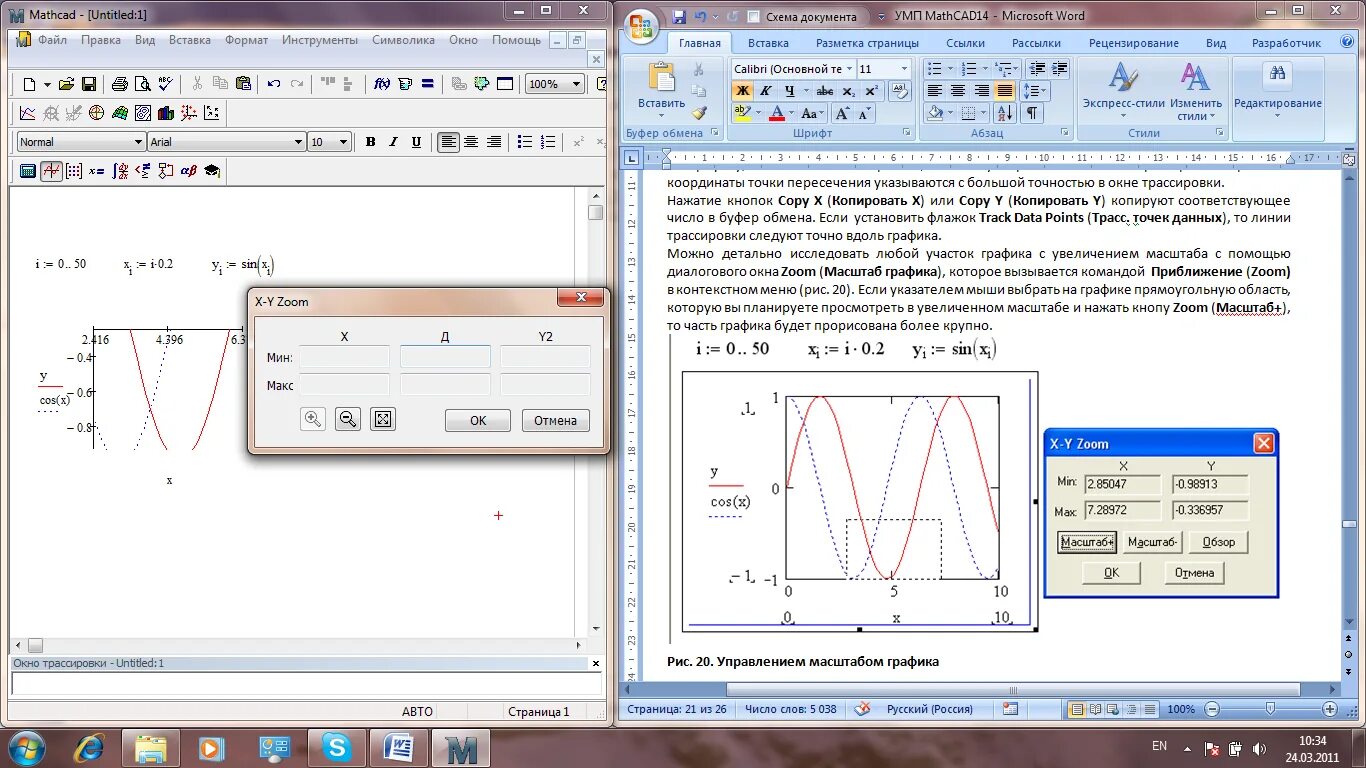Enable center alignment in Mathcad
This screenshot has height=768, width=1366.
[x=471, y=142]
